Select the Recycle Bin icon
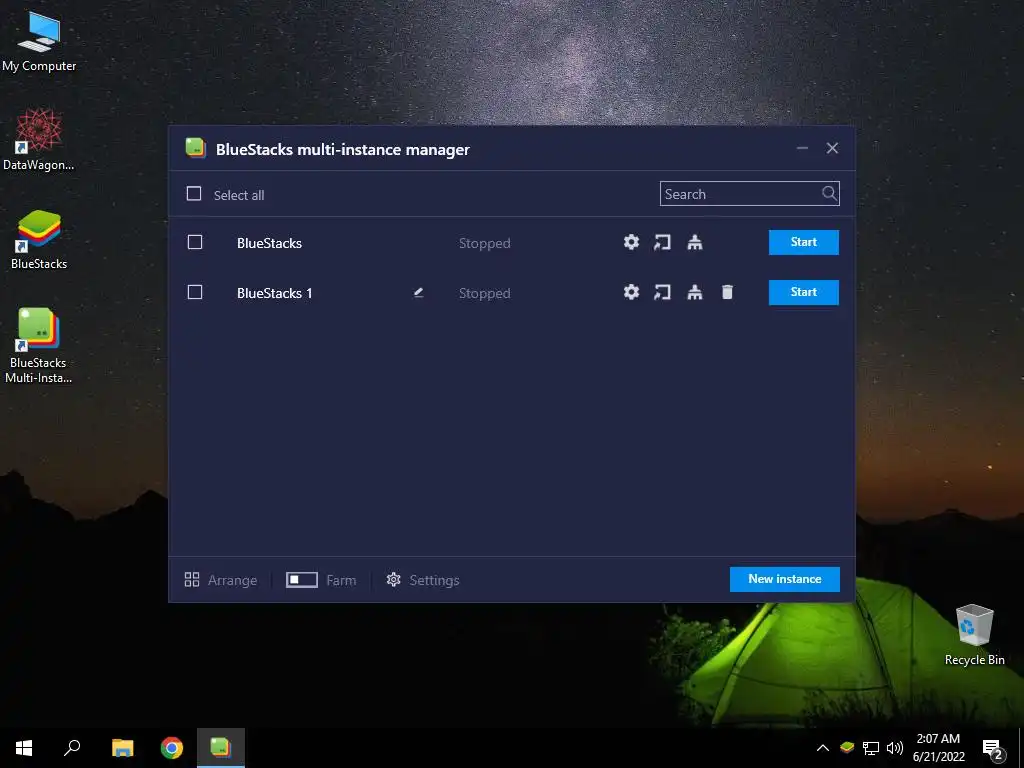The width and height of the screenshot is (1024, 768). [974, 634]
